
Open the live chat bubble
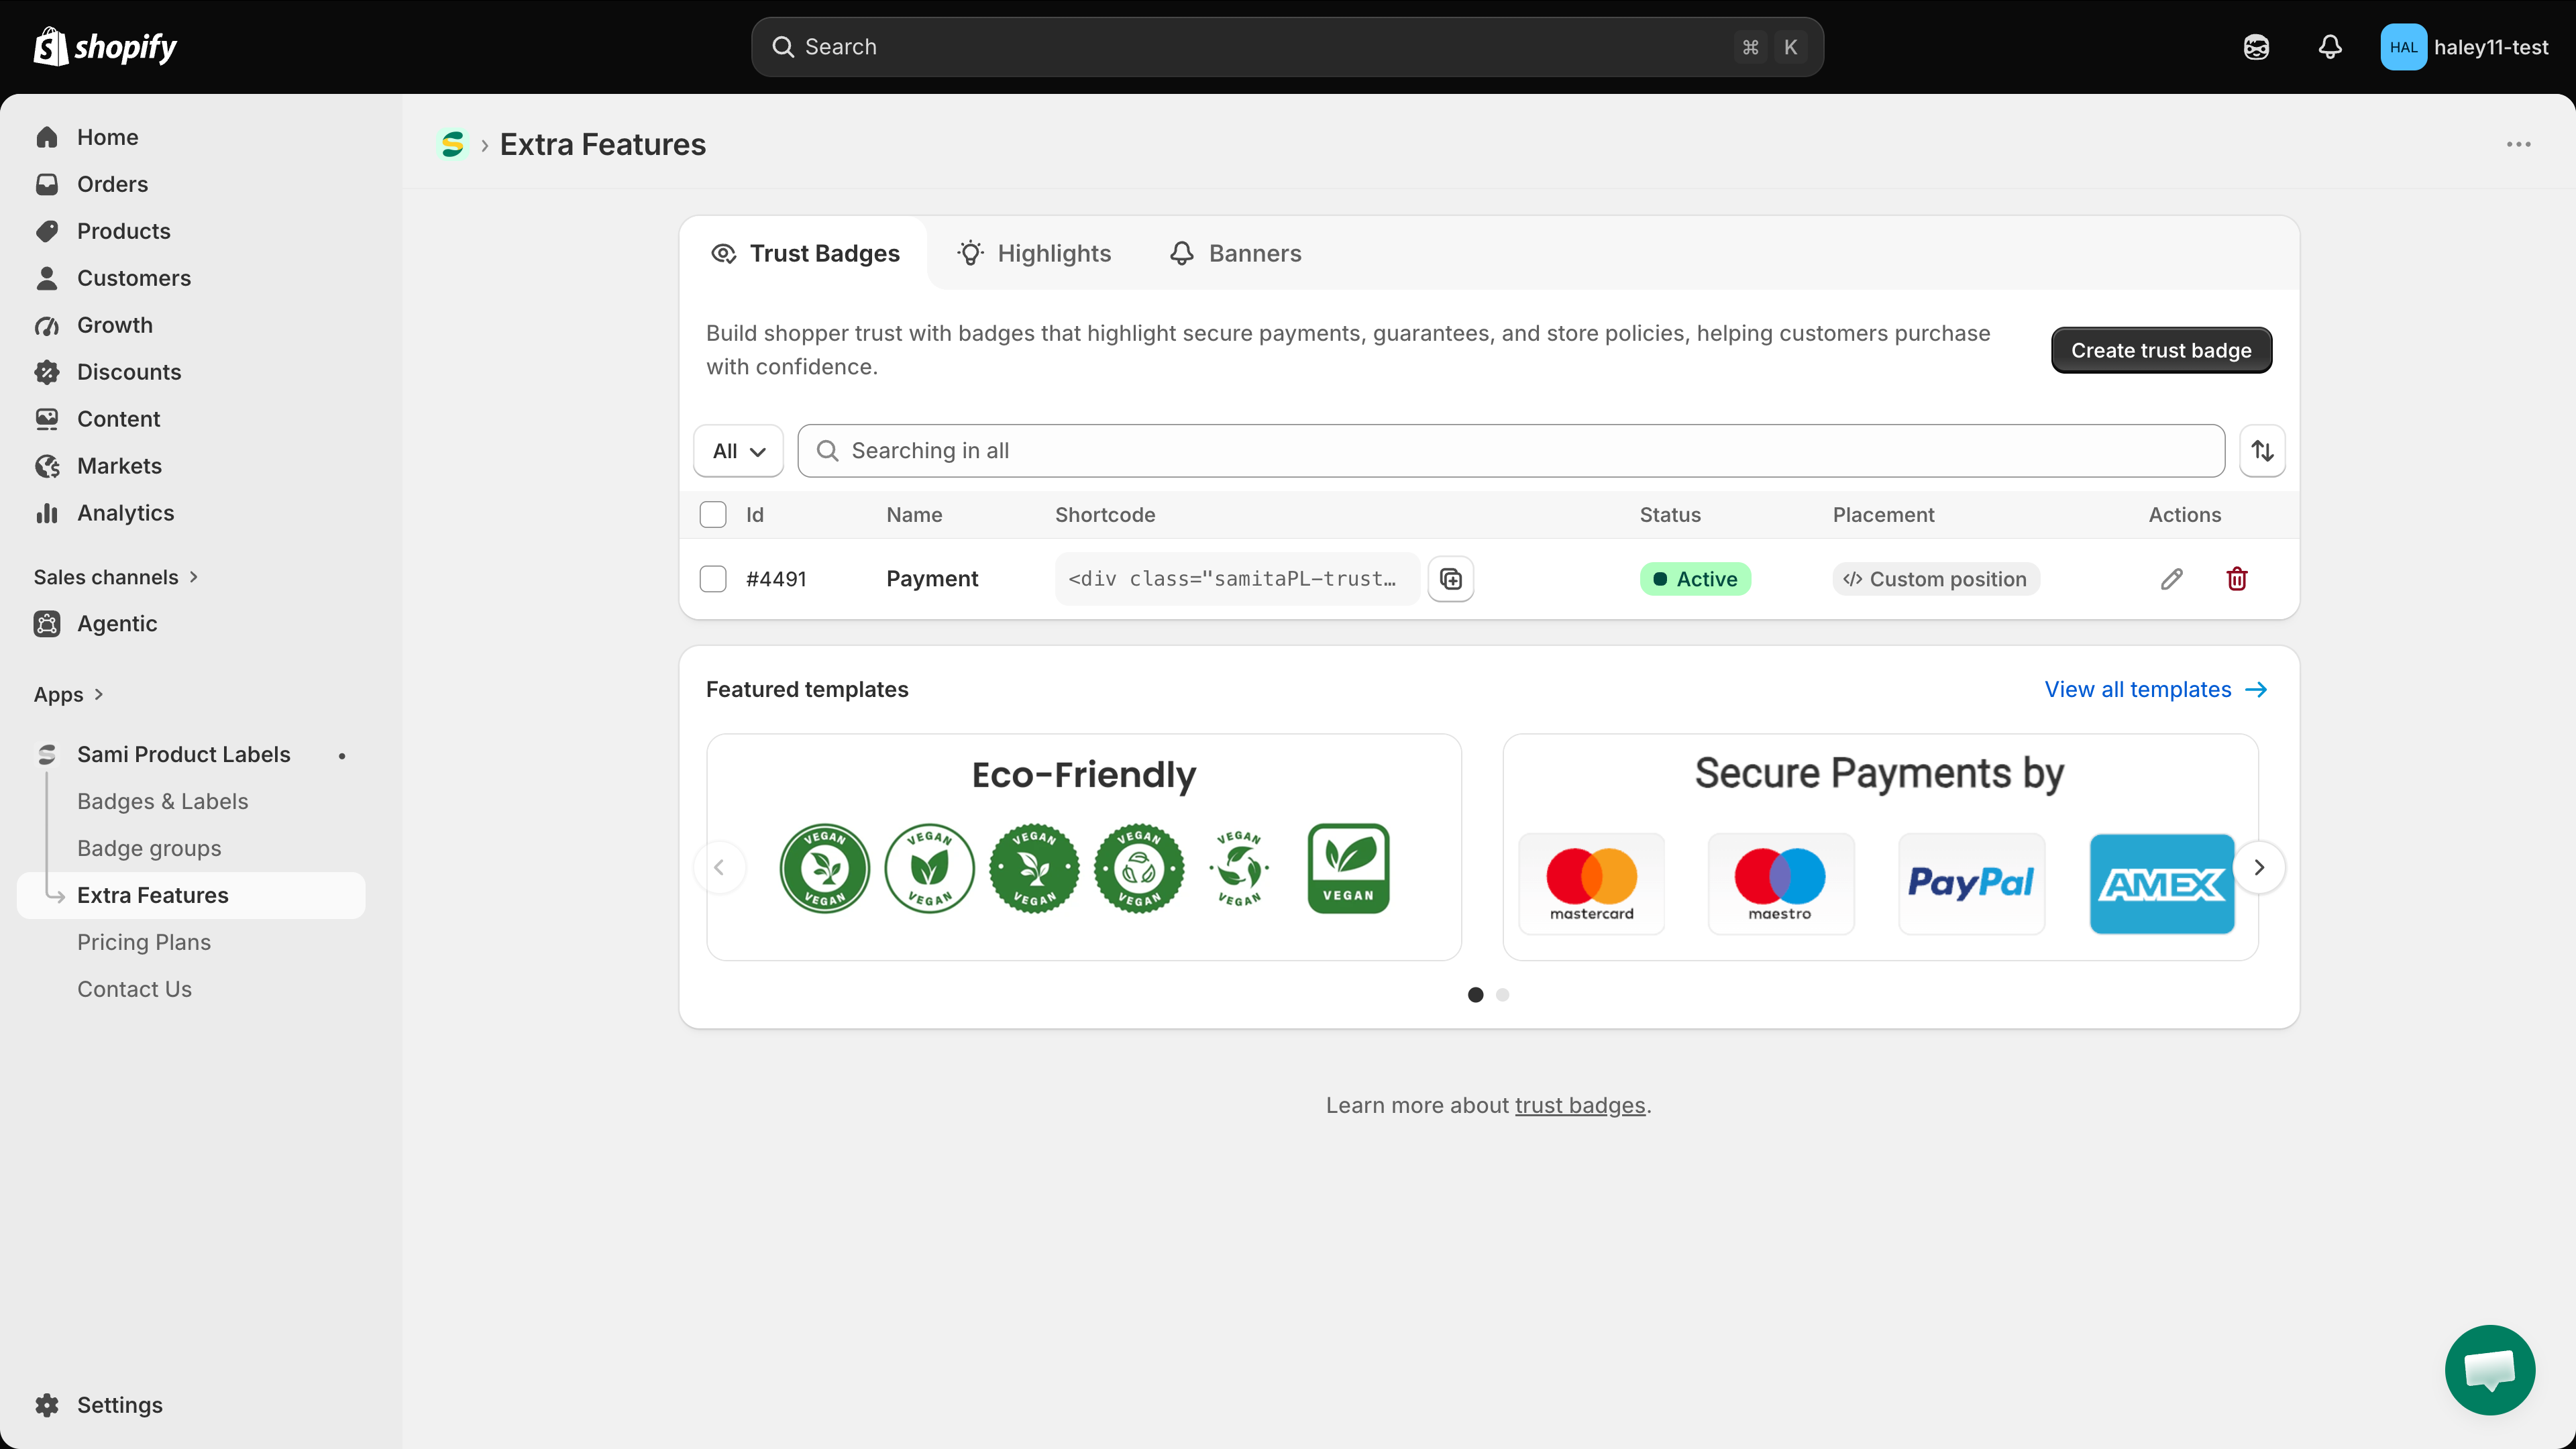pyautogui.click(x=2489, y=1369)
